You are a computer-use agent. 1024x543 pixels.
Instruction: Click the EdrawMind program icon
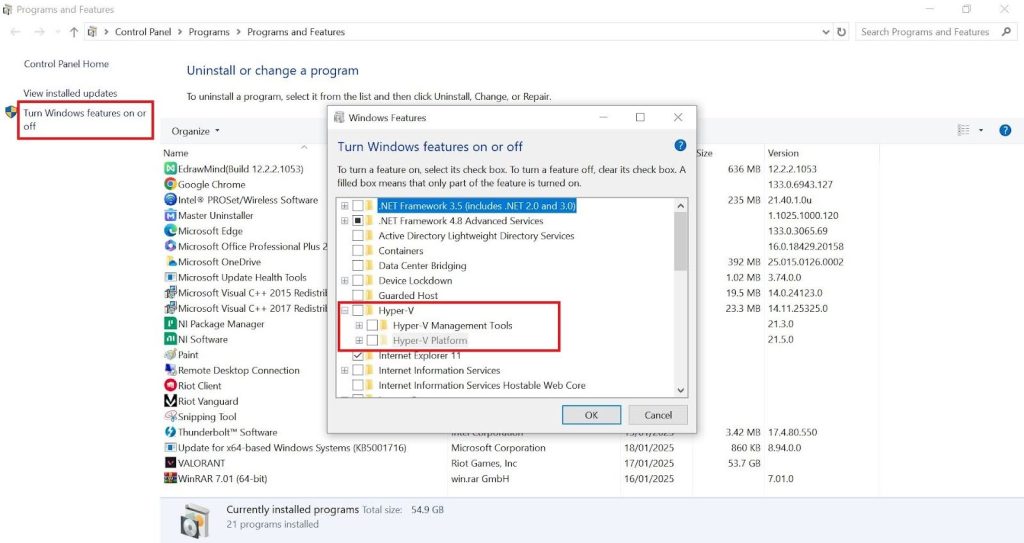pyautogui.click(x=170, y=169)
